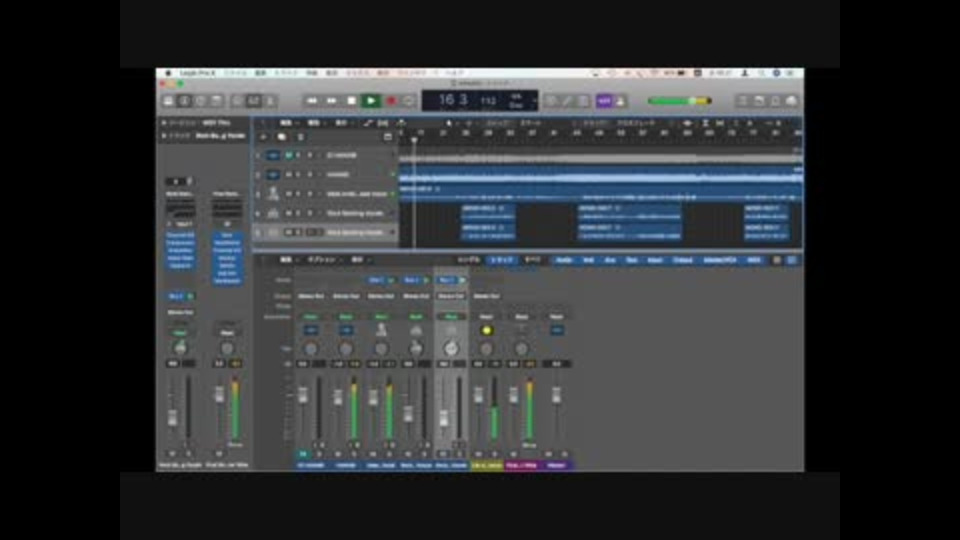The width and height of the screenshot is (960, 540).
Task: Show the Smart Controls pane
Action: pos(238,101)
